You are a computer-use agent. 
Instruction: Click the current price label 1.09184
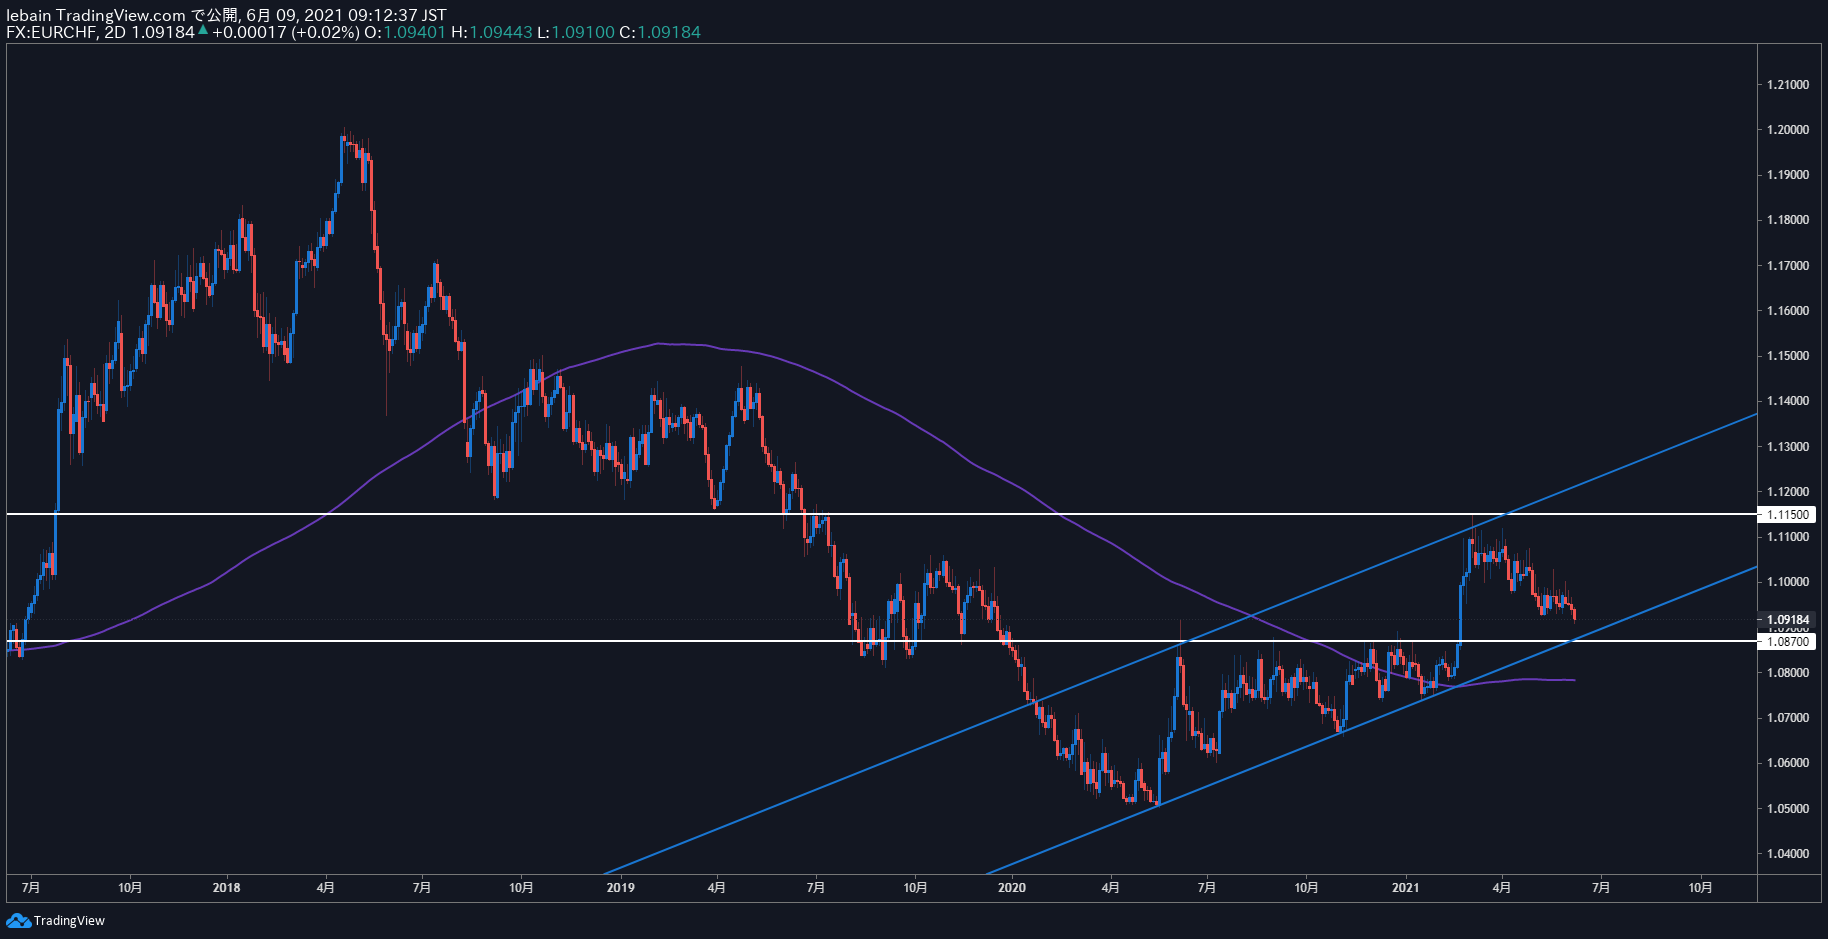(x=1788, y=620)
